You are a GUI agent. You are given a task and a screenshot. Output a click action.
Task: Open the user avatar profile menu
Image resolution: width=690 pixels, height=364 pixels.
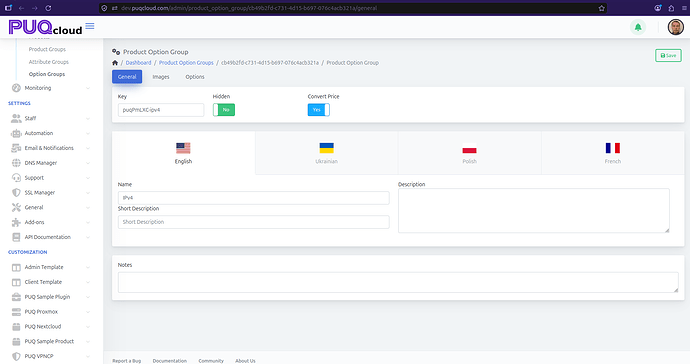click(675, 27)
